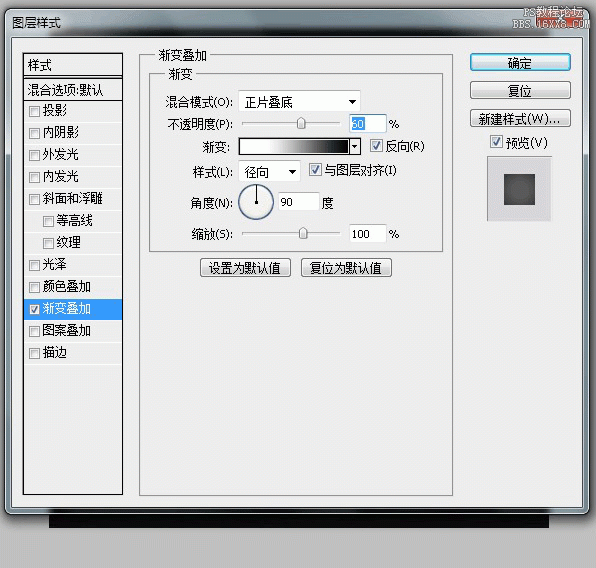Enable the 内阴影 inner shadow checkbox
596x568 pixels.
pos(34,133)
